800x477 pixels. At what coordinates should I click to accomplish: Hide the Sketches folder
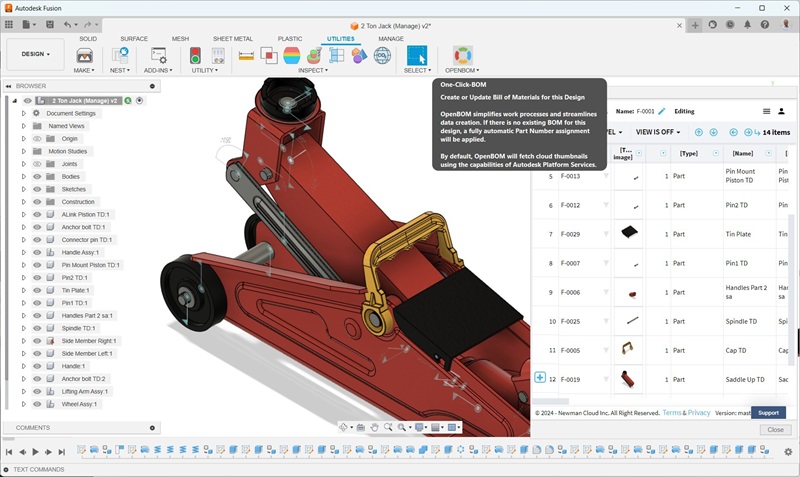pos(37,189)
